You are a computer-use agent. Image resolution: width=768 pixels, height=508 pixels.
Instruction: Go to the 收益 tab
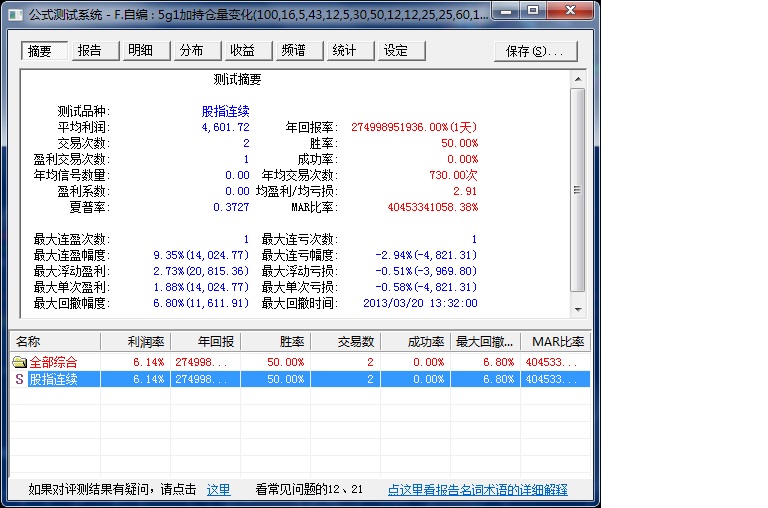pyautogui.click(x=243, y=51)
